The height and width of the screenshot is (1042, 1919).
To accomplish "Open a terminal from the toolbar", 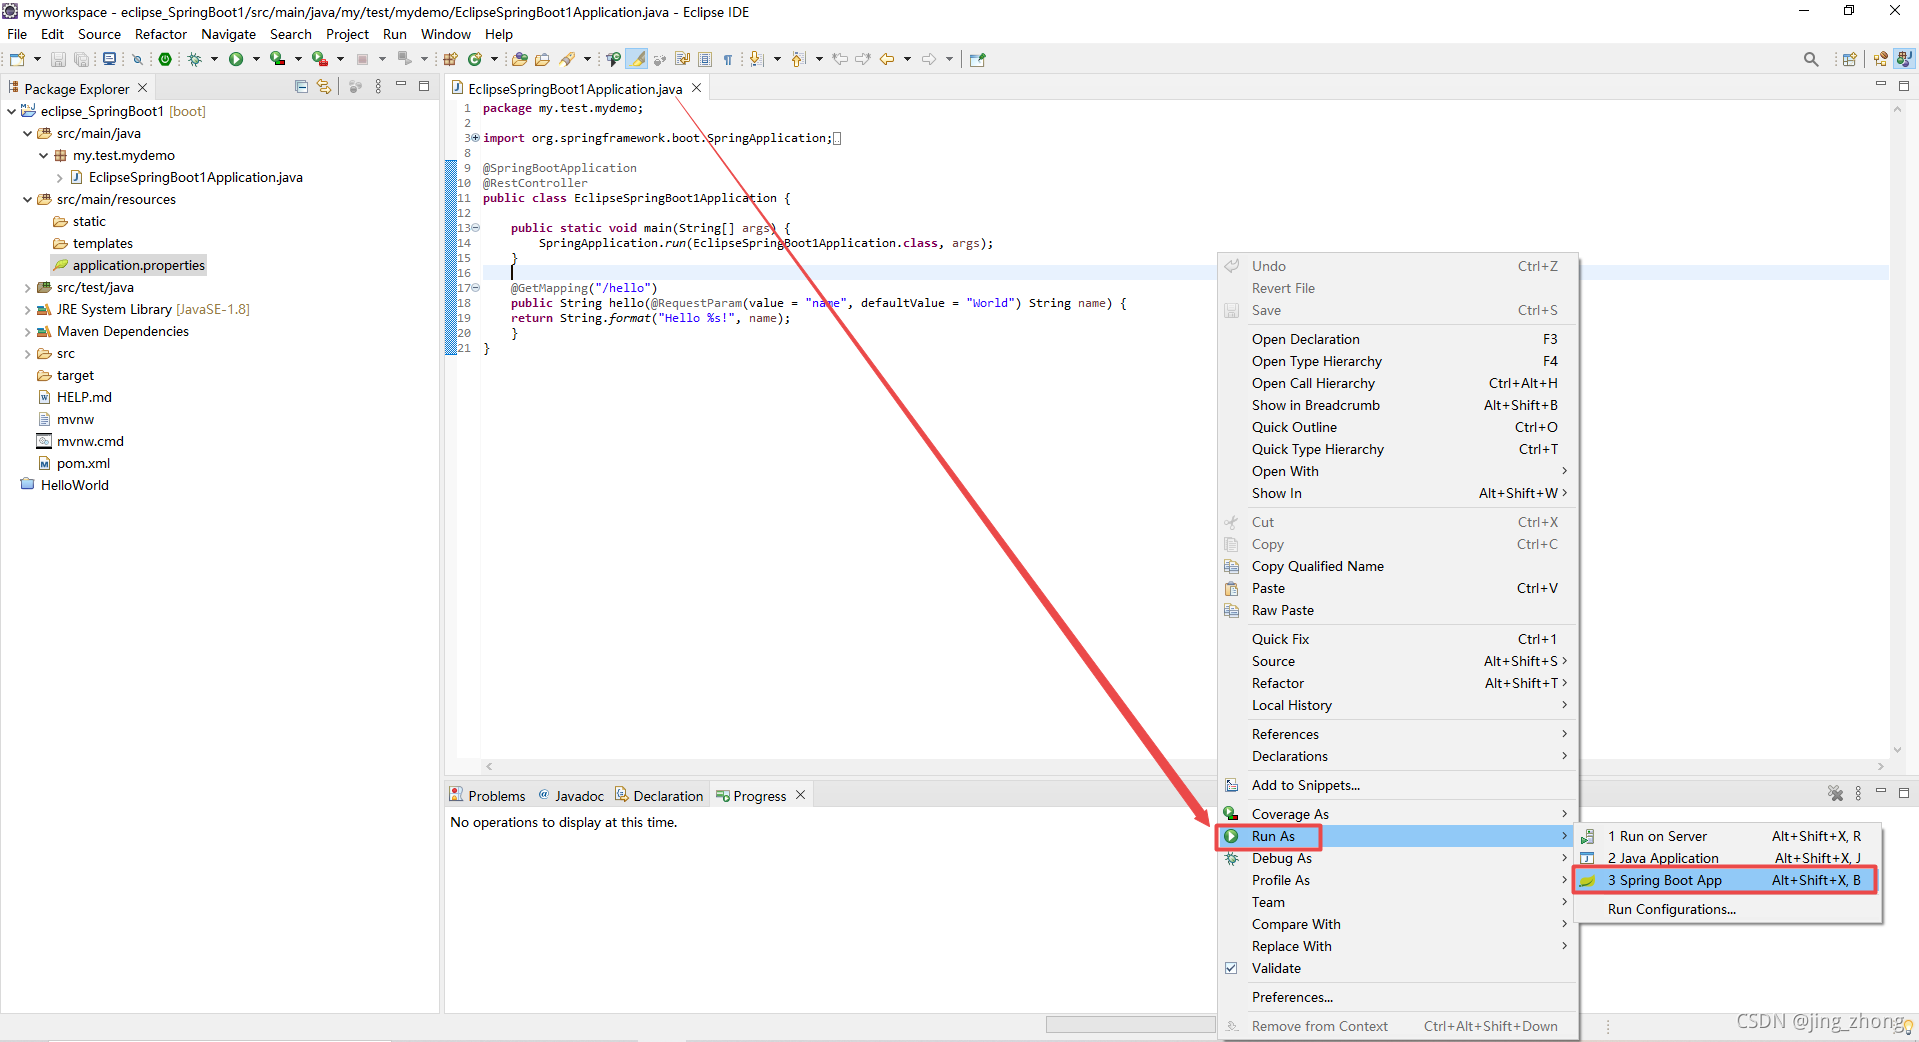I will point(110,59).
